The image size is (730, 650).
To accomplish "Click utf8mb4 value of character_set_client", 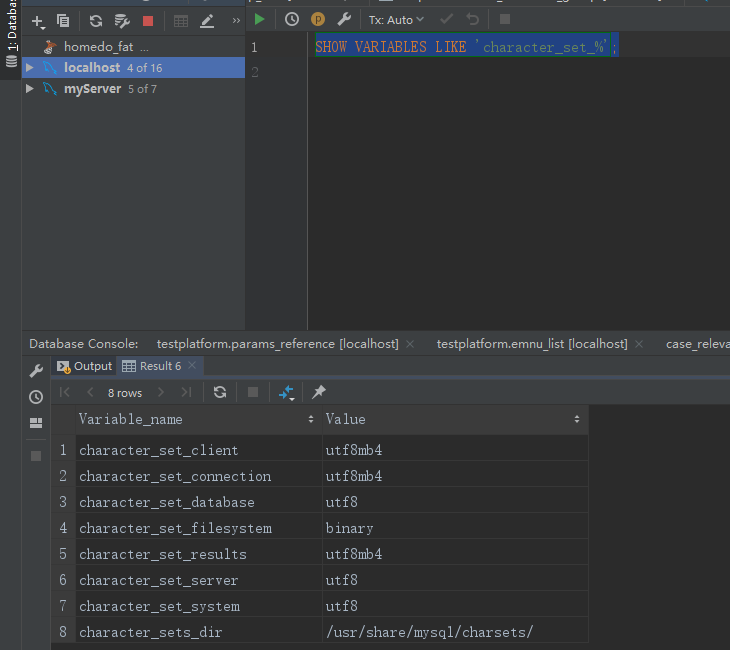I will click(x=455, y=450).
